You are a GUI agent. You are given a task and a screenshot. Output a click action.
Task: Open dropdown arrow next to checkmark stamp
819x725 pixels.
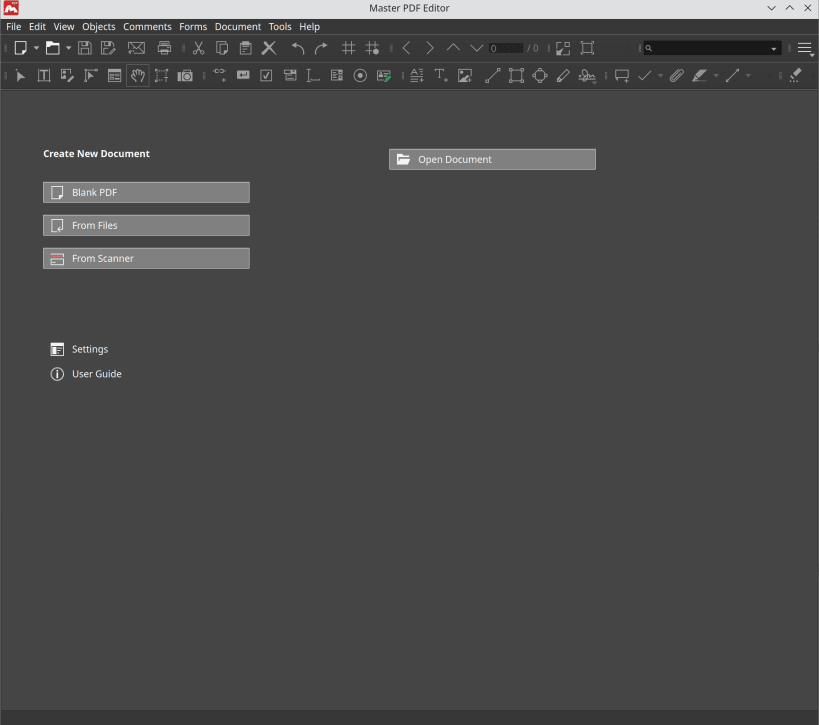[x=660, y=76]
